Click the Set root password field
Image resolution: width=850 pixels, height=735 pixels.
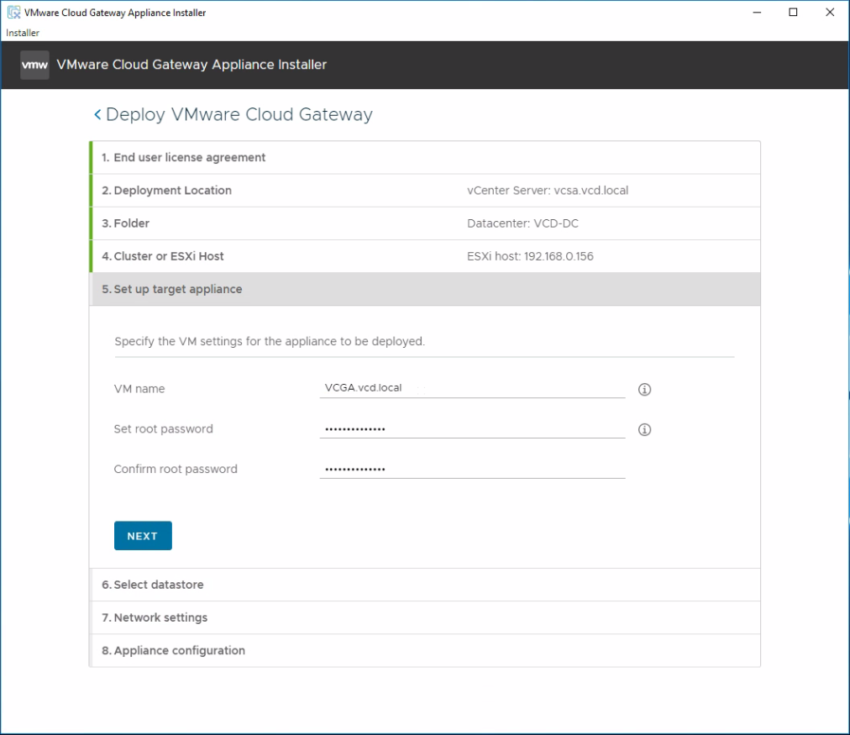(470, 428)
